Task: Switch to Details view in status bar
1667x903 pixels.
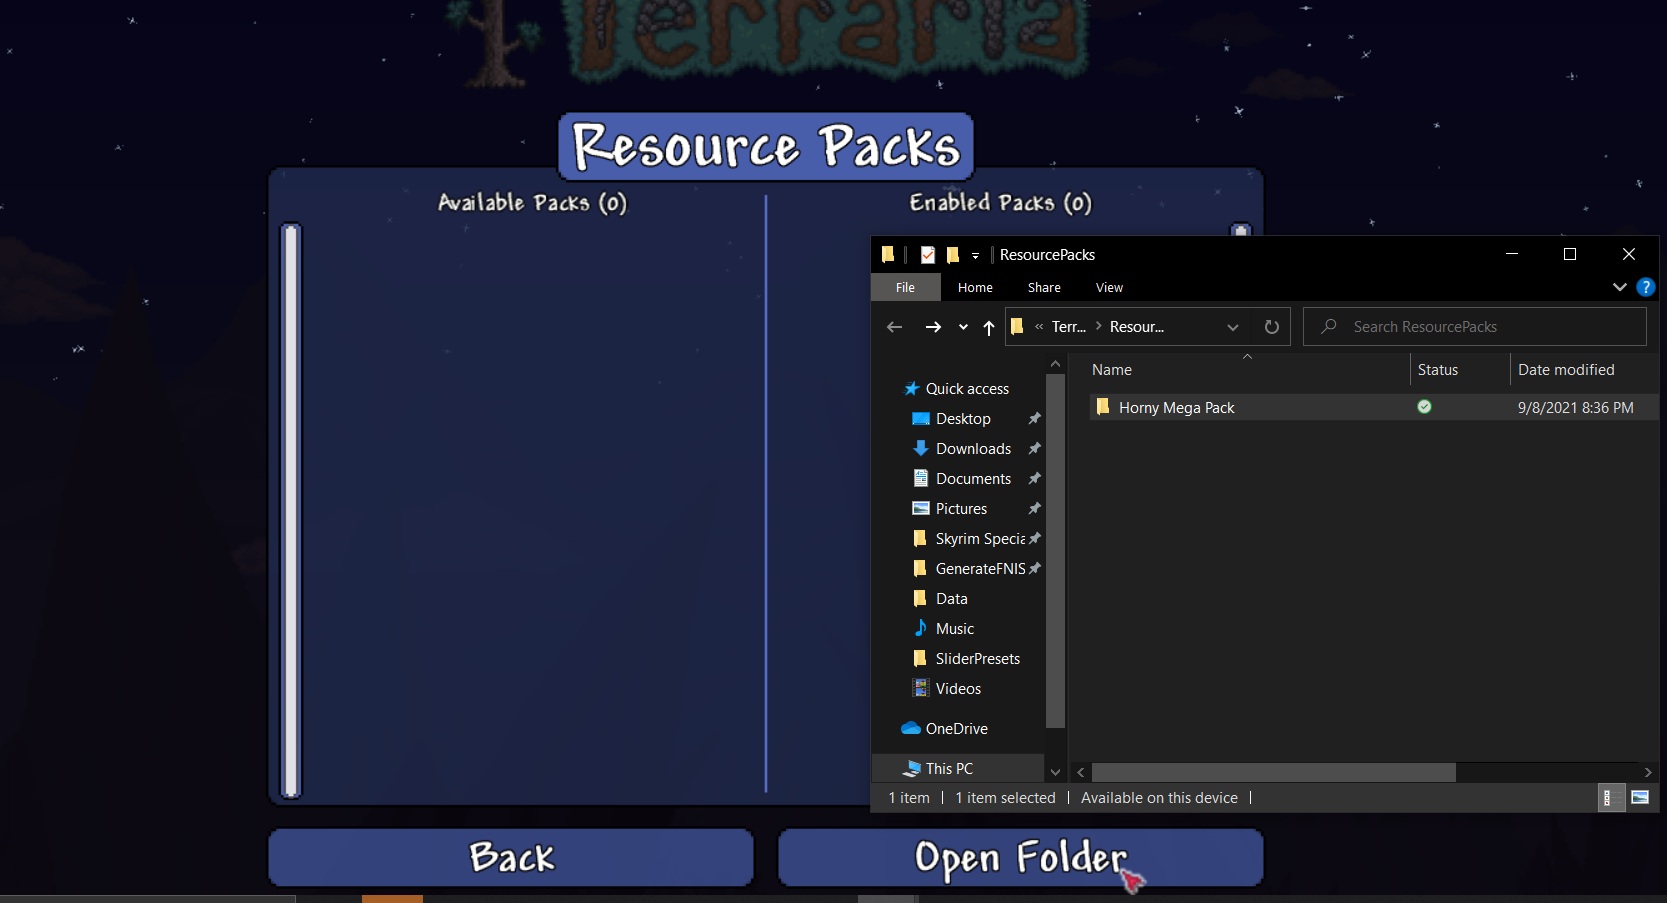Action: 1611,798
